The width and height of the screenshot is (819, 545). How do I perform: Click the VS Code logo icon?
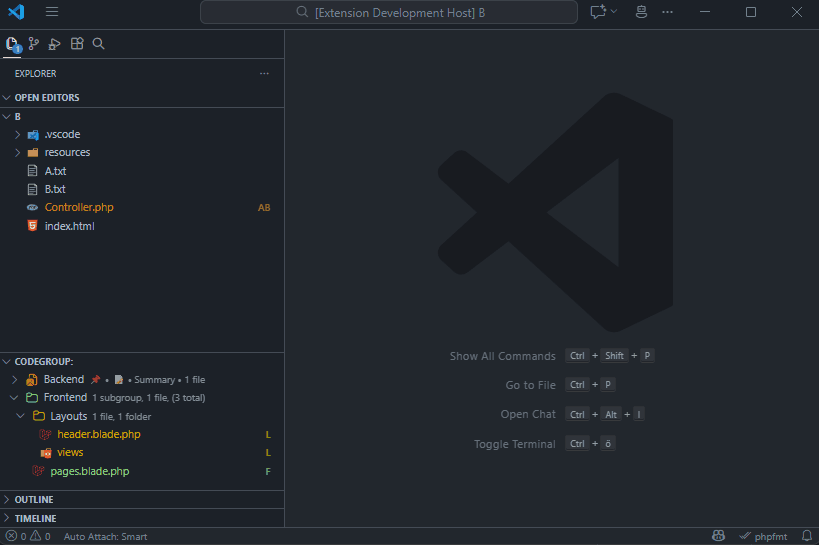16,11
